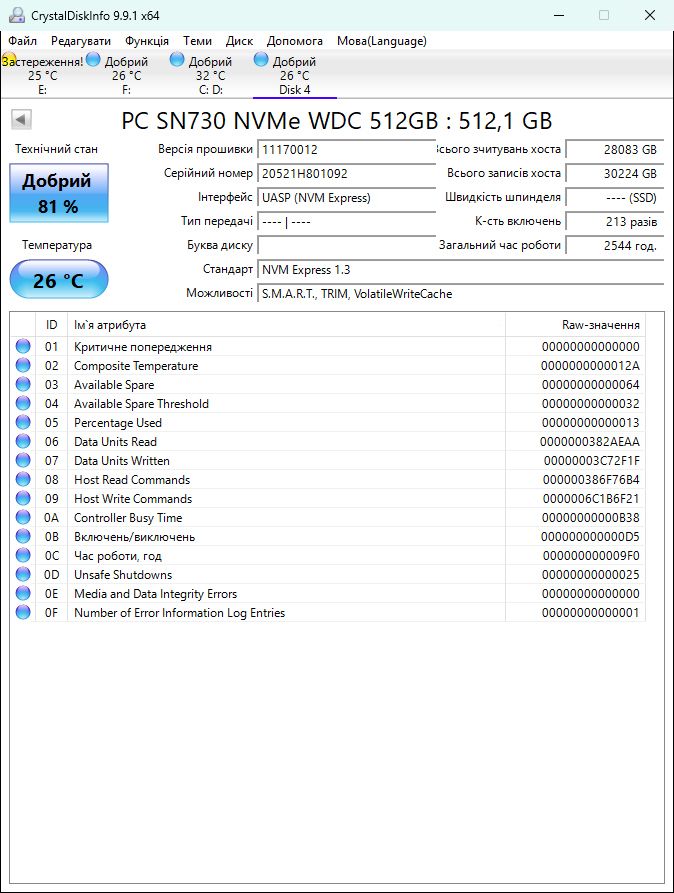The image size is (674, 893).
Task: Click the features field S.M.A.R.T., TRIM, VolatileWriteCache
Action: pos(460,294)
